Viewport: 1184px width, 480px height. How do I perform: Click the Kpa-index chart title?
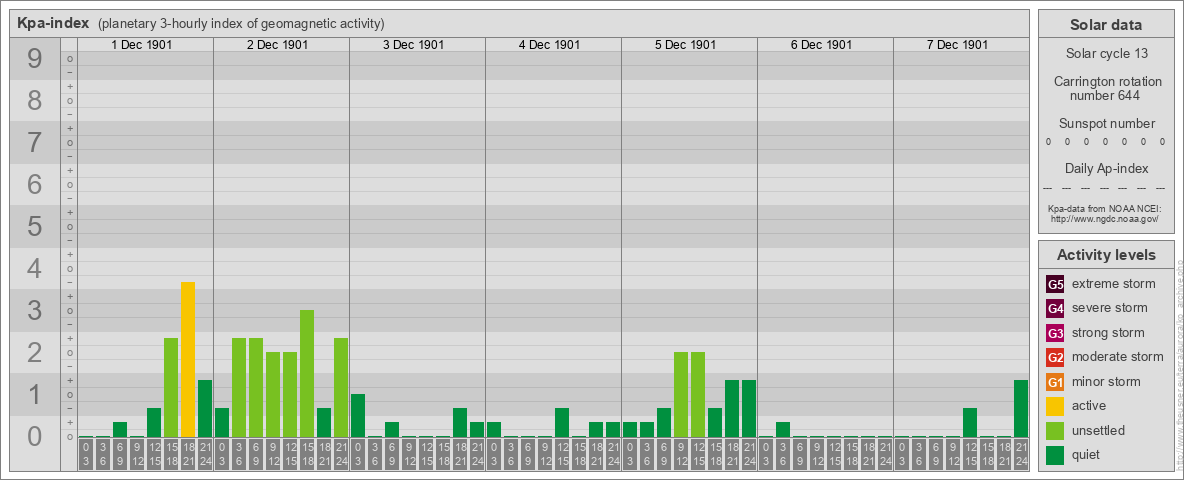click(54, 23)
